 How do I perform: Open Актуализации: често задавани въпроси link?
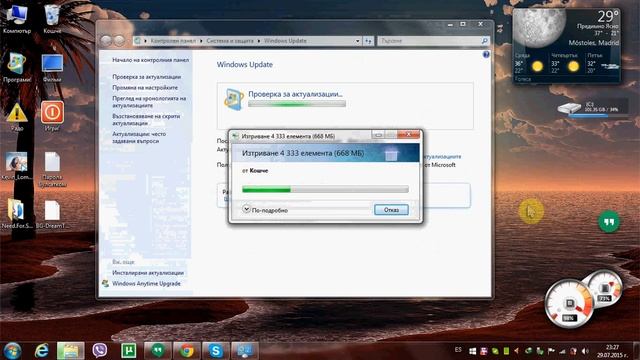coord(139,137)
